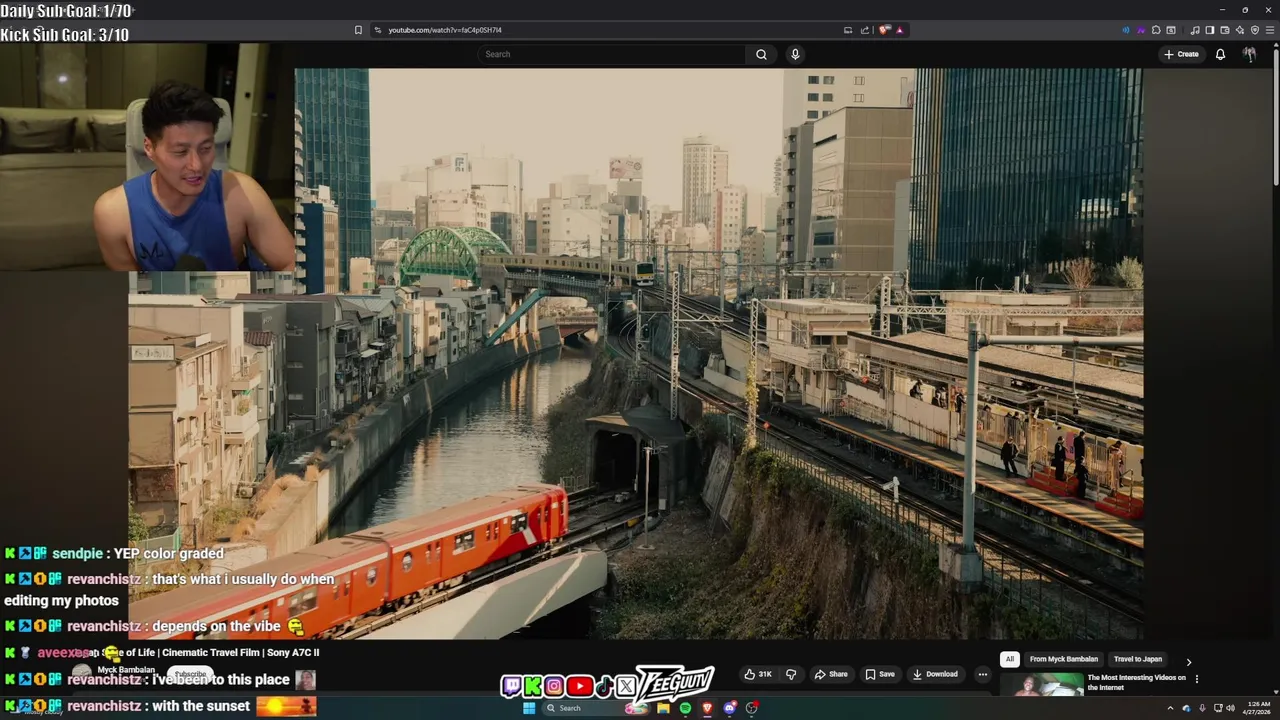The image size is (1280, 720).
Task: Click the Brave Shields lion icon
Action: point(884,30)
